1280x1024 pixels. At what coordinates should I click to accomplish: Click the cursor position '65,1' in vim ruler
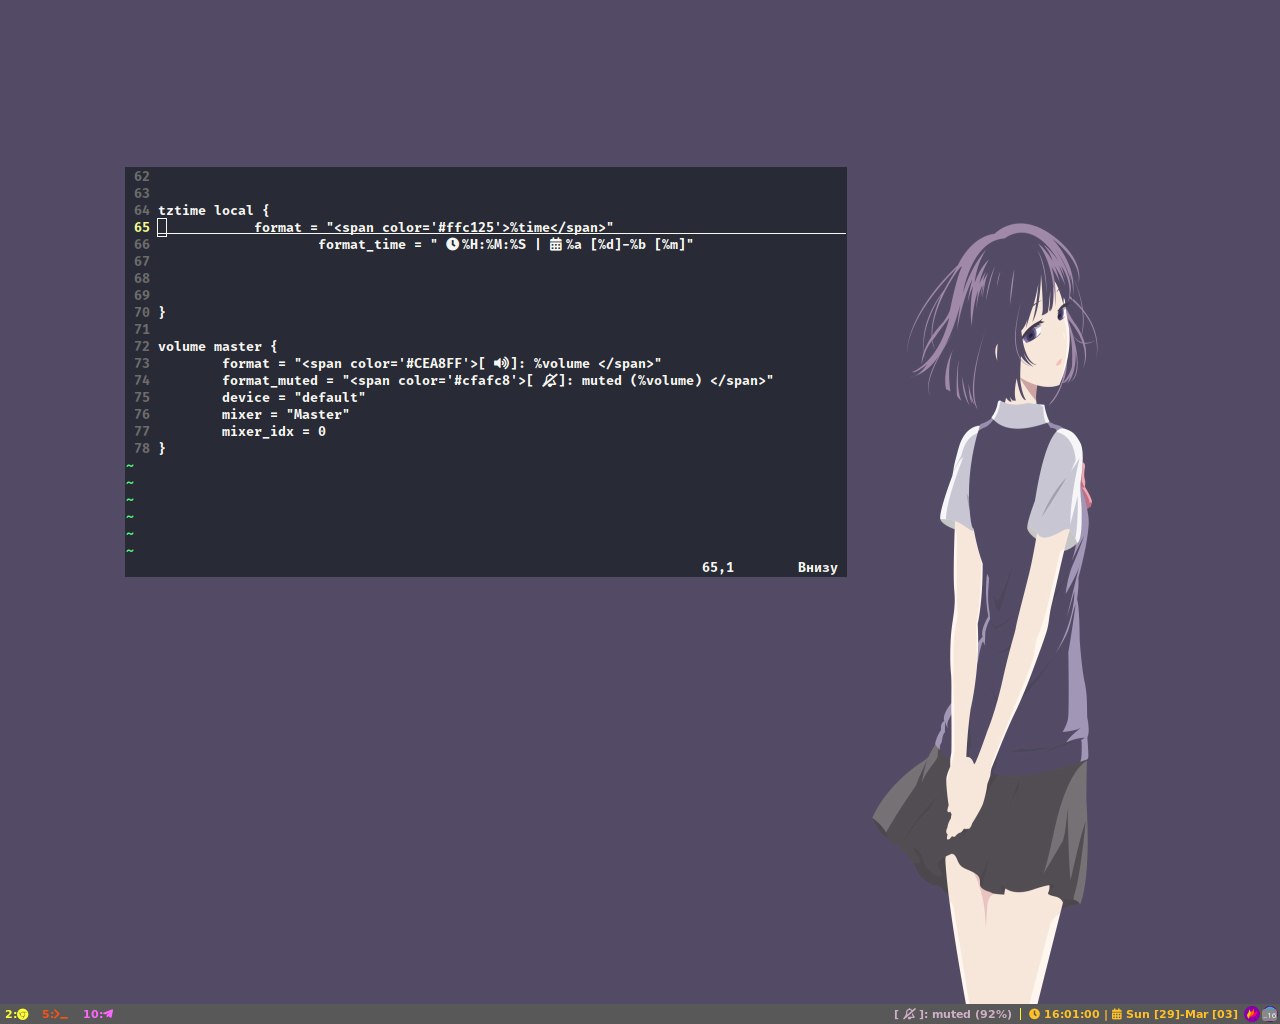[x=718, y=568]
